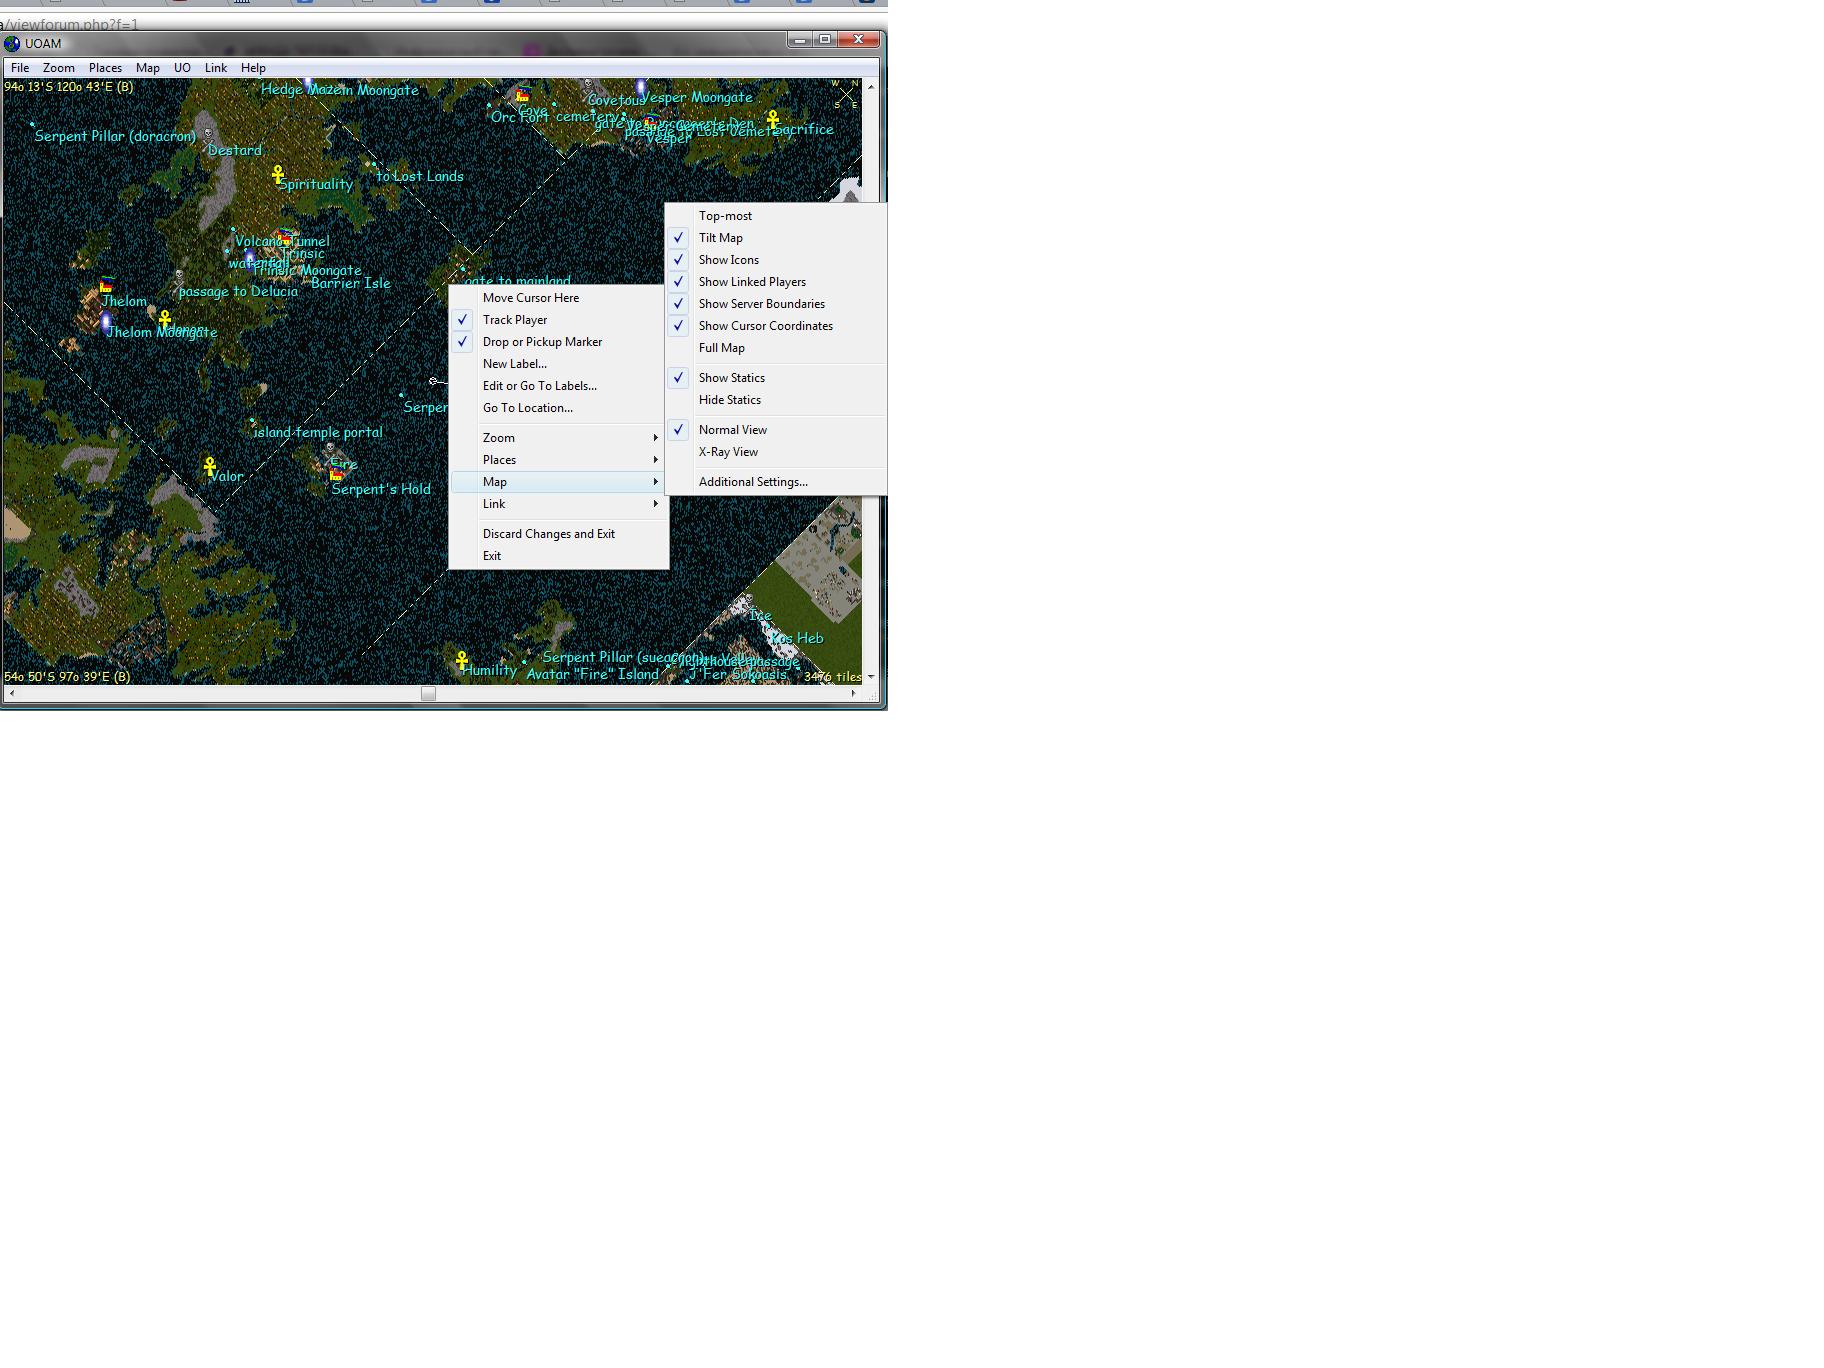Toggle the Track Player option
The height and width of the screenshot is (1368, 1824).
coord(515,320)
